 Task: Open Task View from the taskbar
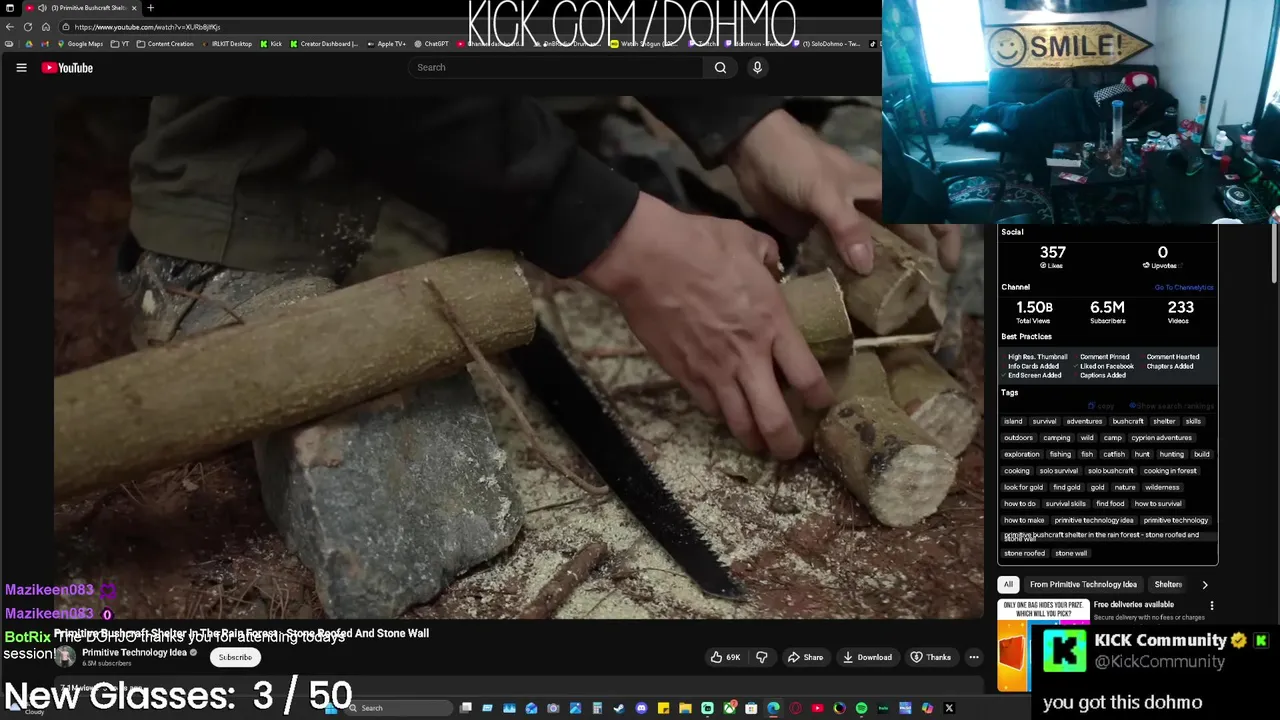point(465,708)
